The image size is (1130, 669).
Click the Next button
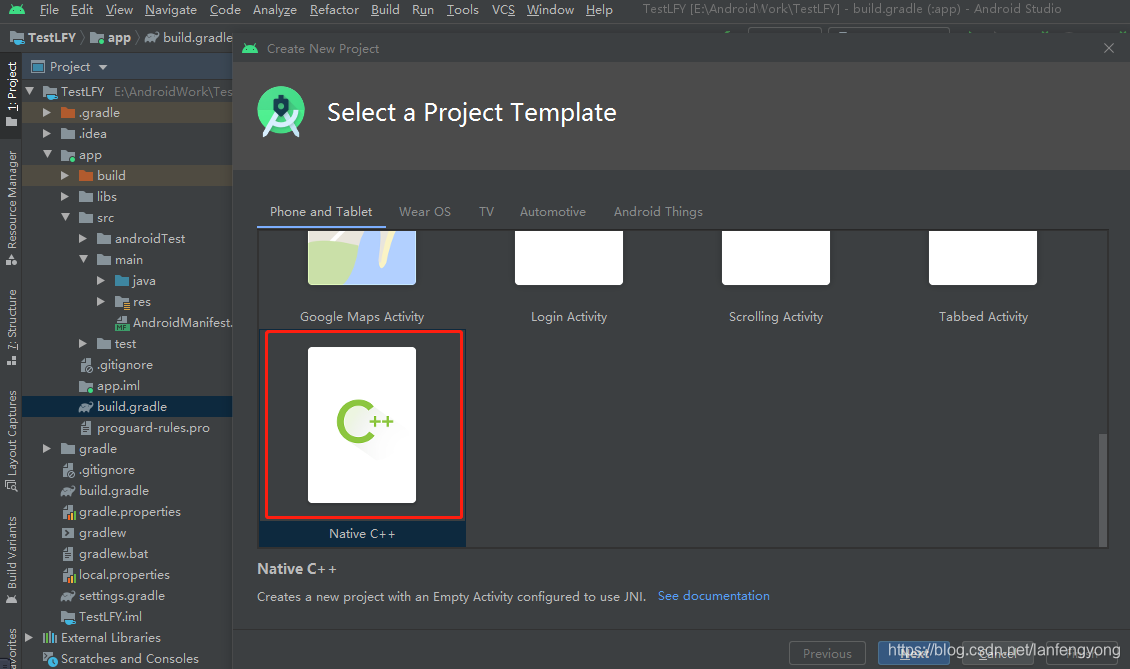(913, 652)
